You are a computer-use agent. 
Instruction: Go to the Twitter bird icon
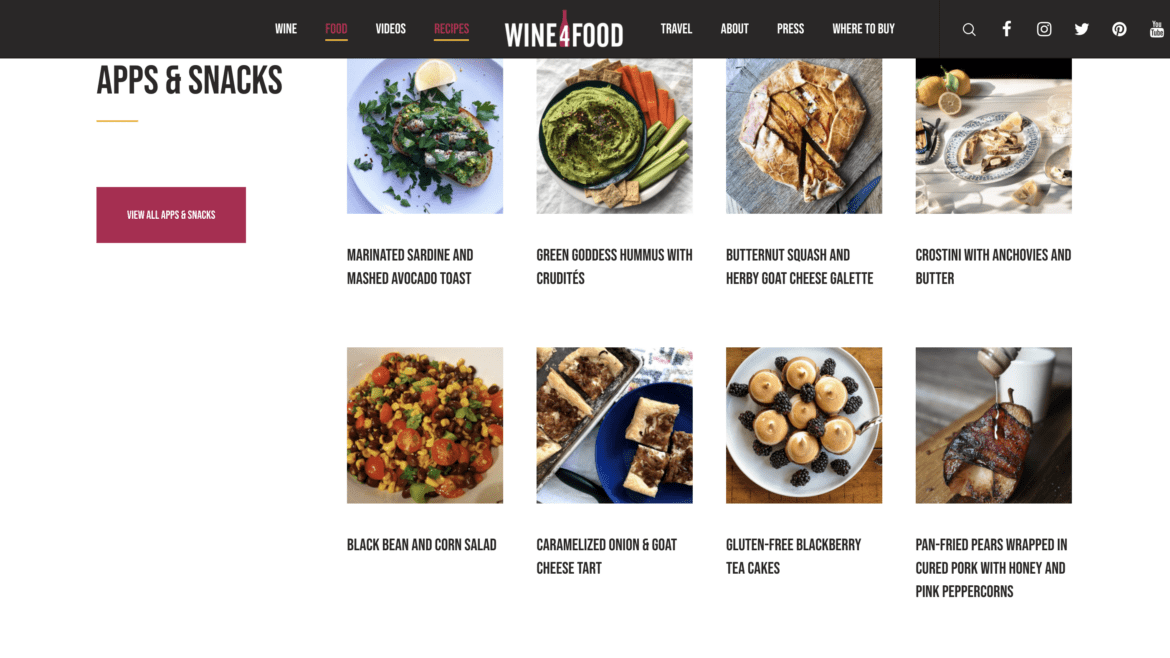click(1081, 29)
